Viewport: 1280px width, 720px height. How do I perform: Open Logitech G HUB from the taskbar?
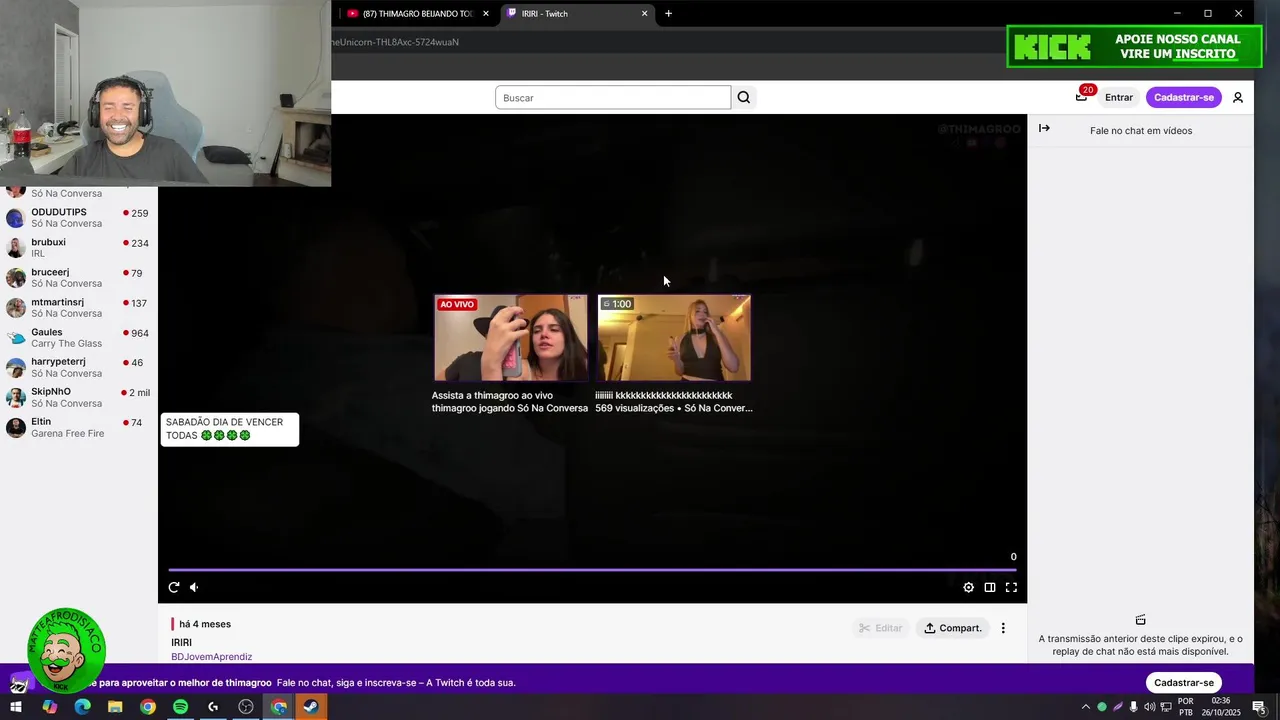pyautogui.click(x=213, y=707)
